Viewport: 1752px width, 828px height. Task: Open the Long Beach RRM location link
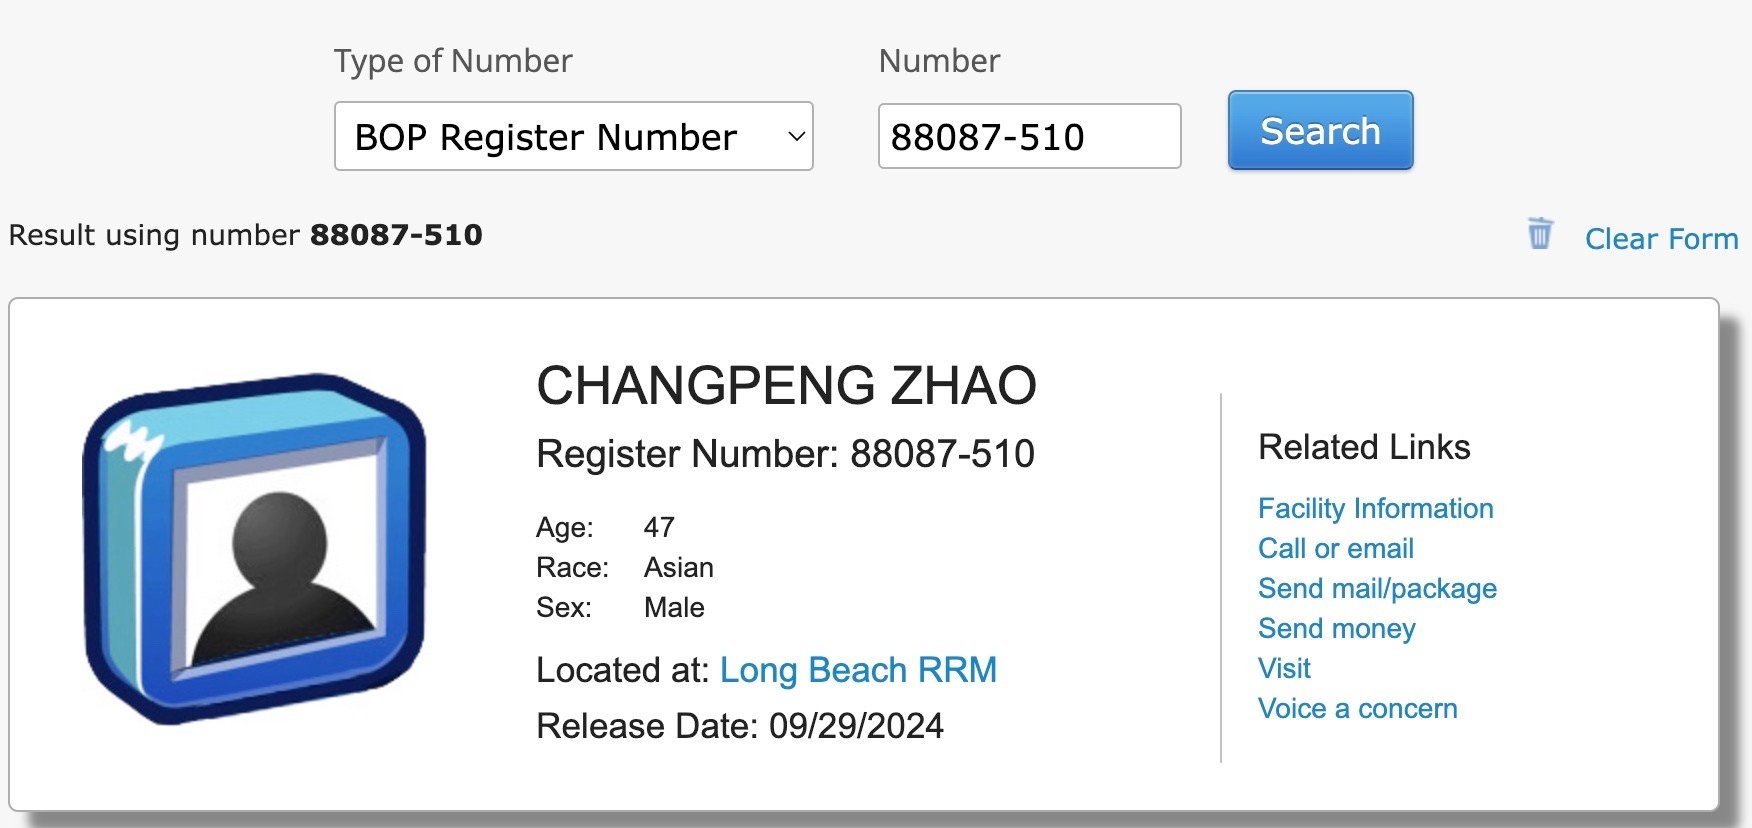pyautogui.click(x=858, y=670)
